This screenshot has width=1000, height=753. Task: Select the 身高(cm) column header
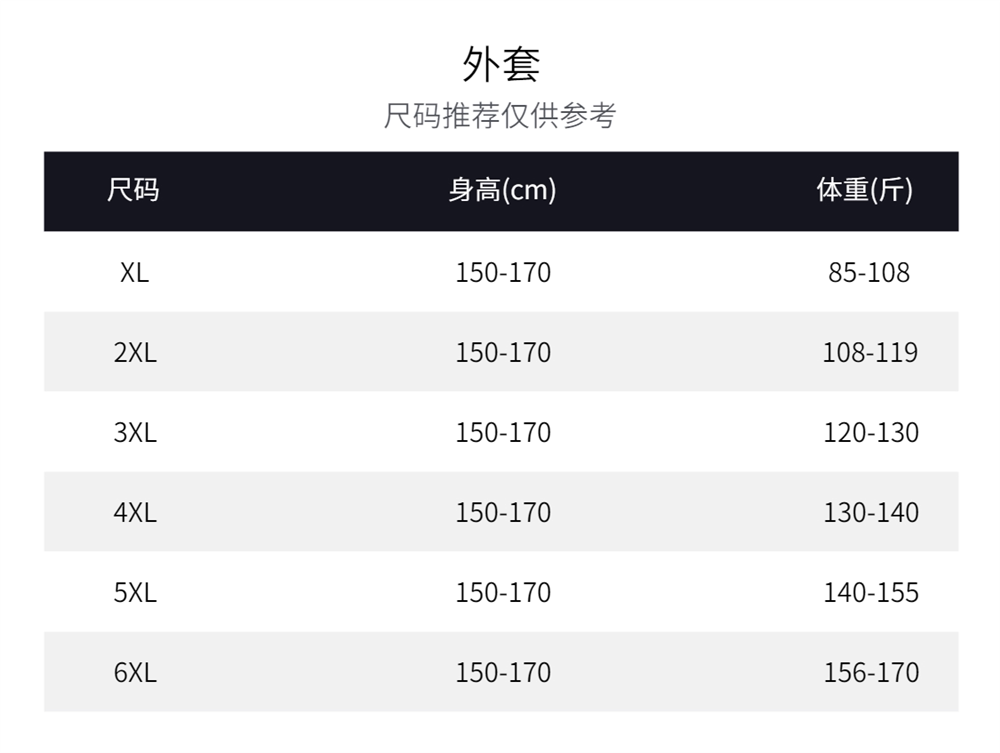502,190
